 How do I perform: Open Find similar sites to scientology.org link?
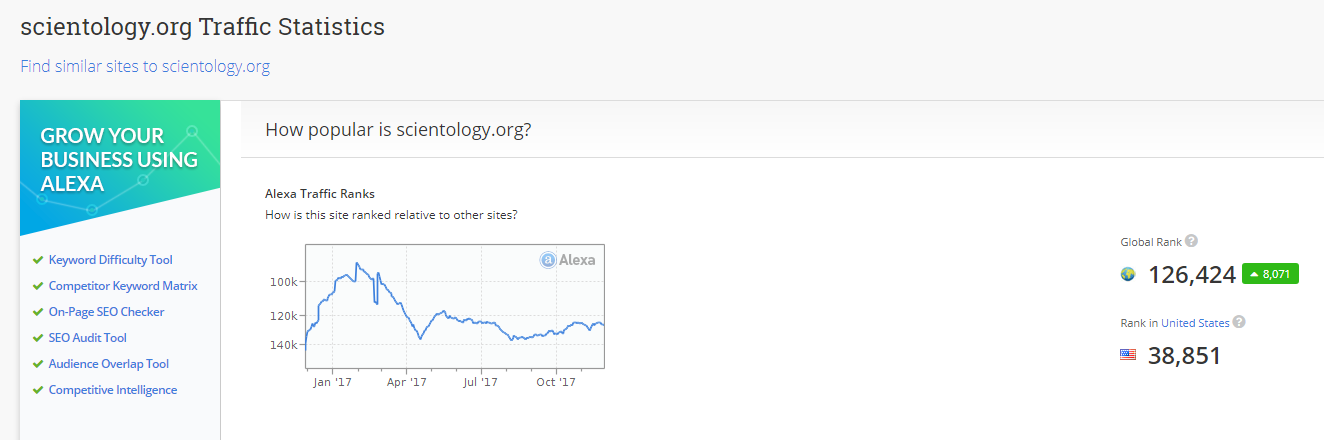pyautogui.click(x=145, y=67)
